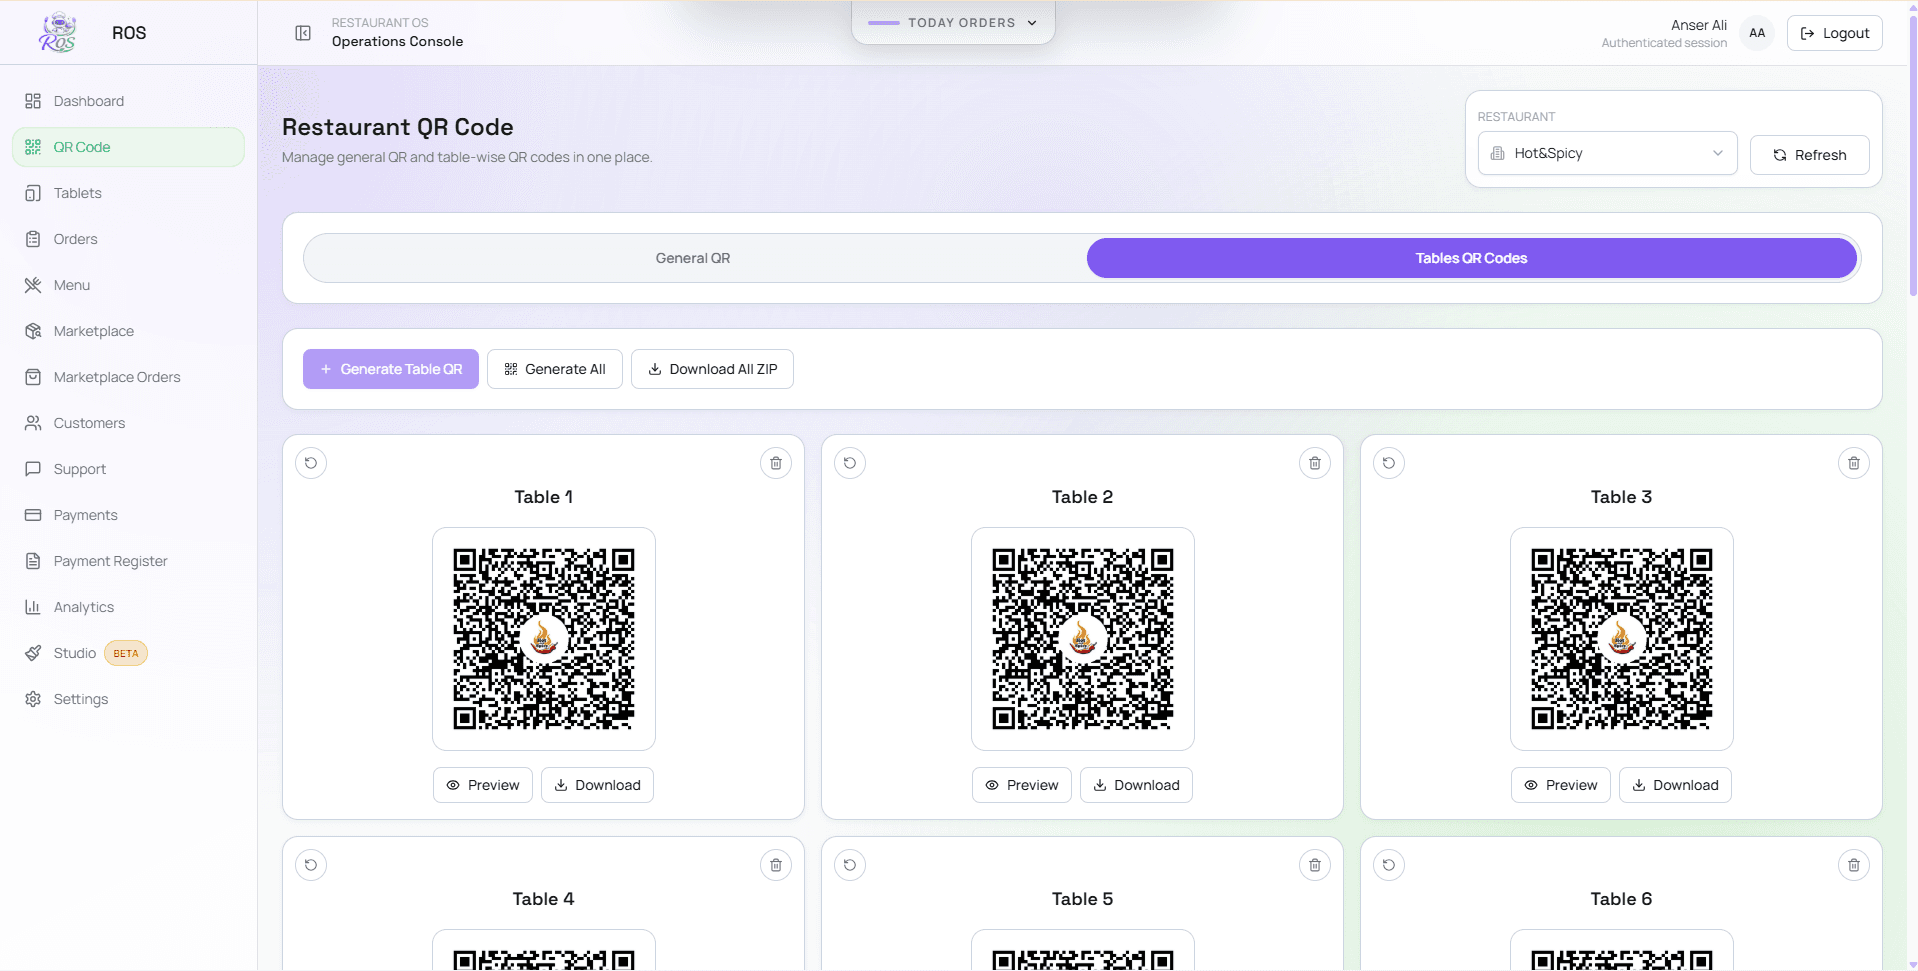Regenerate Table 4 QR via refresh icon
The width and height of the screenshot is (1918, 971).
click(x=311, y=865)
